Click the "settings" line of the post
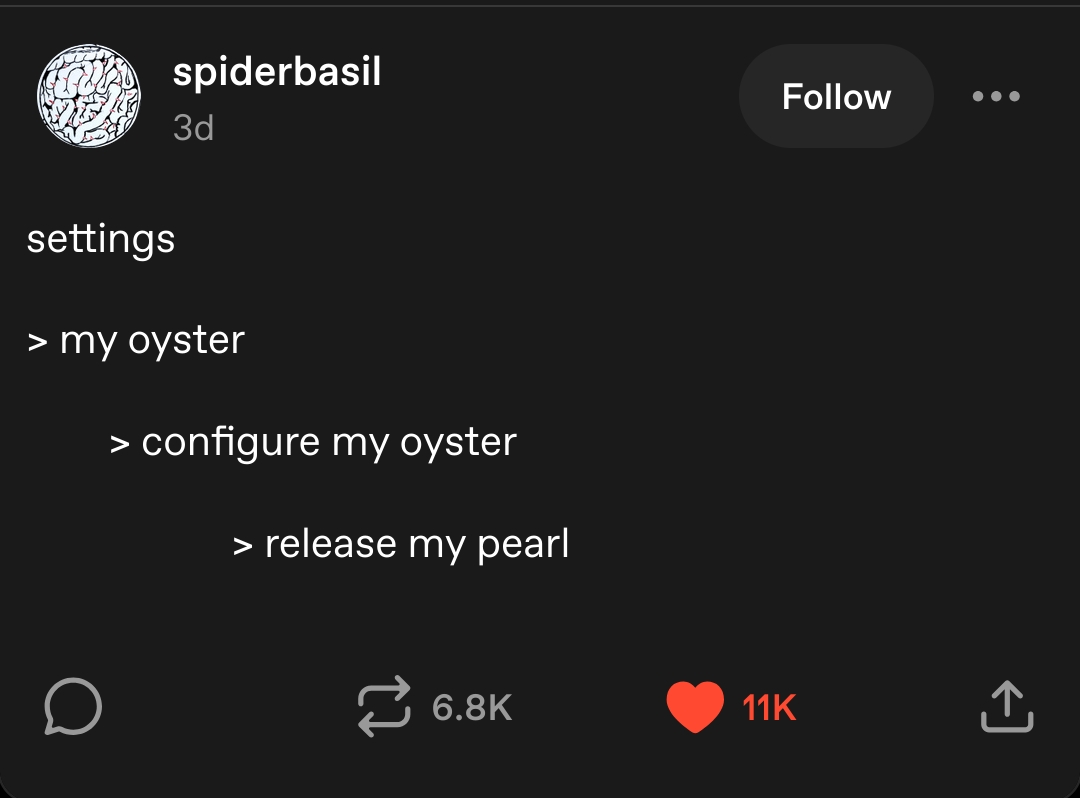 (x=101, y=239)
